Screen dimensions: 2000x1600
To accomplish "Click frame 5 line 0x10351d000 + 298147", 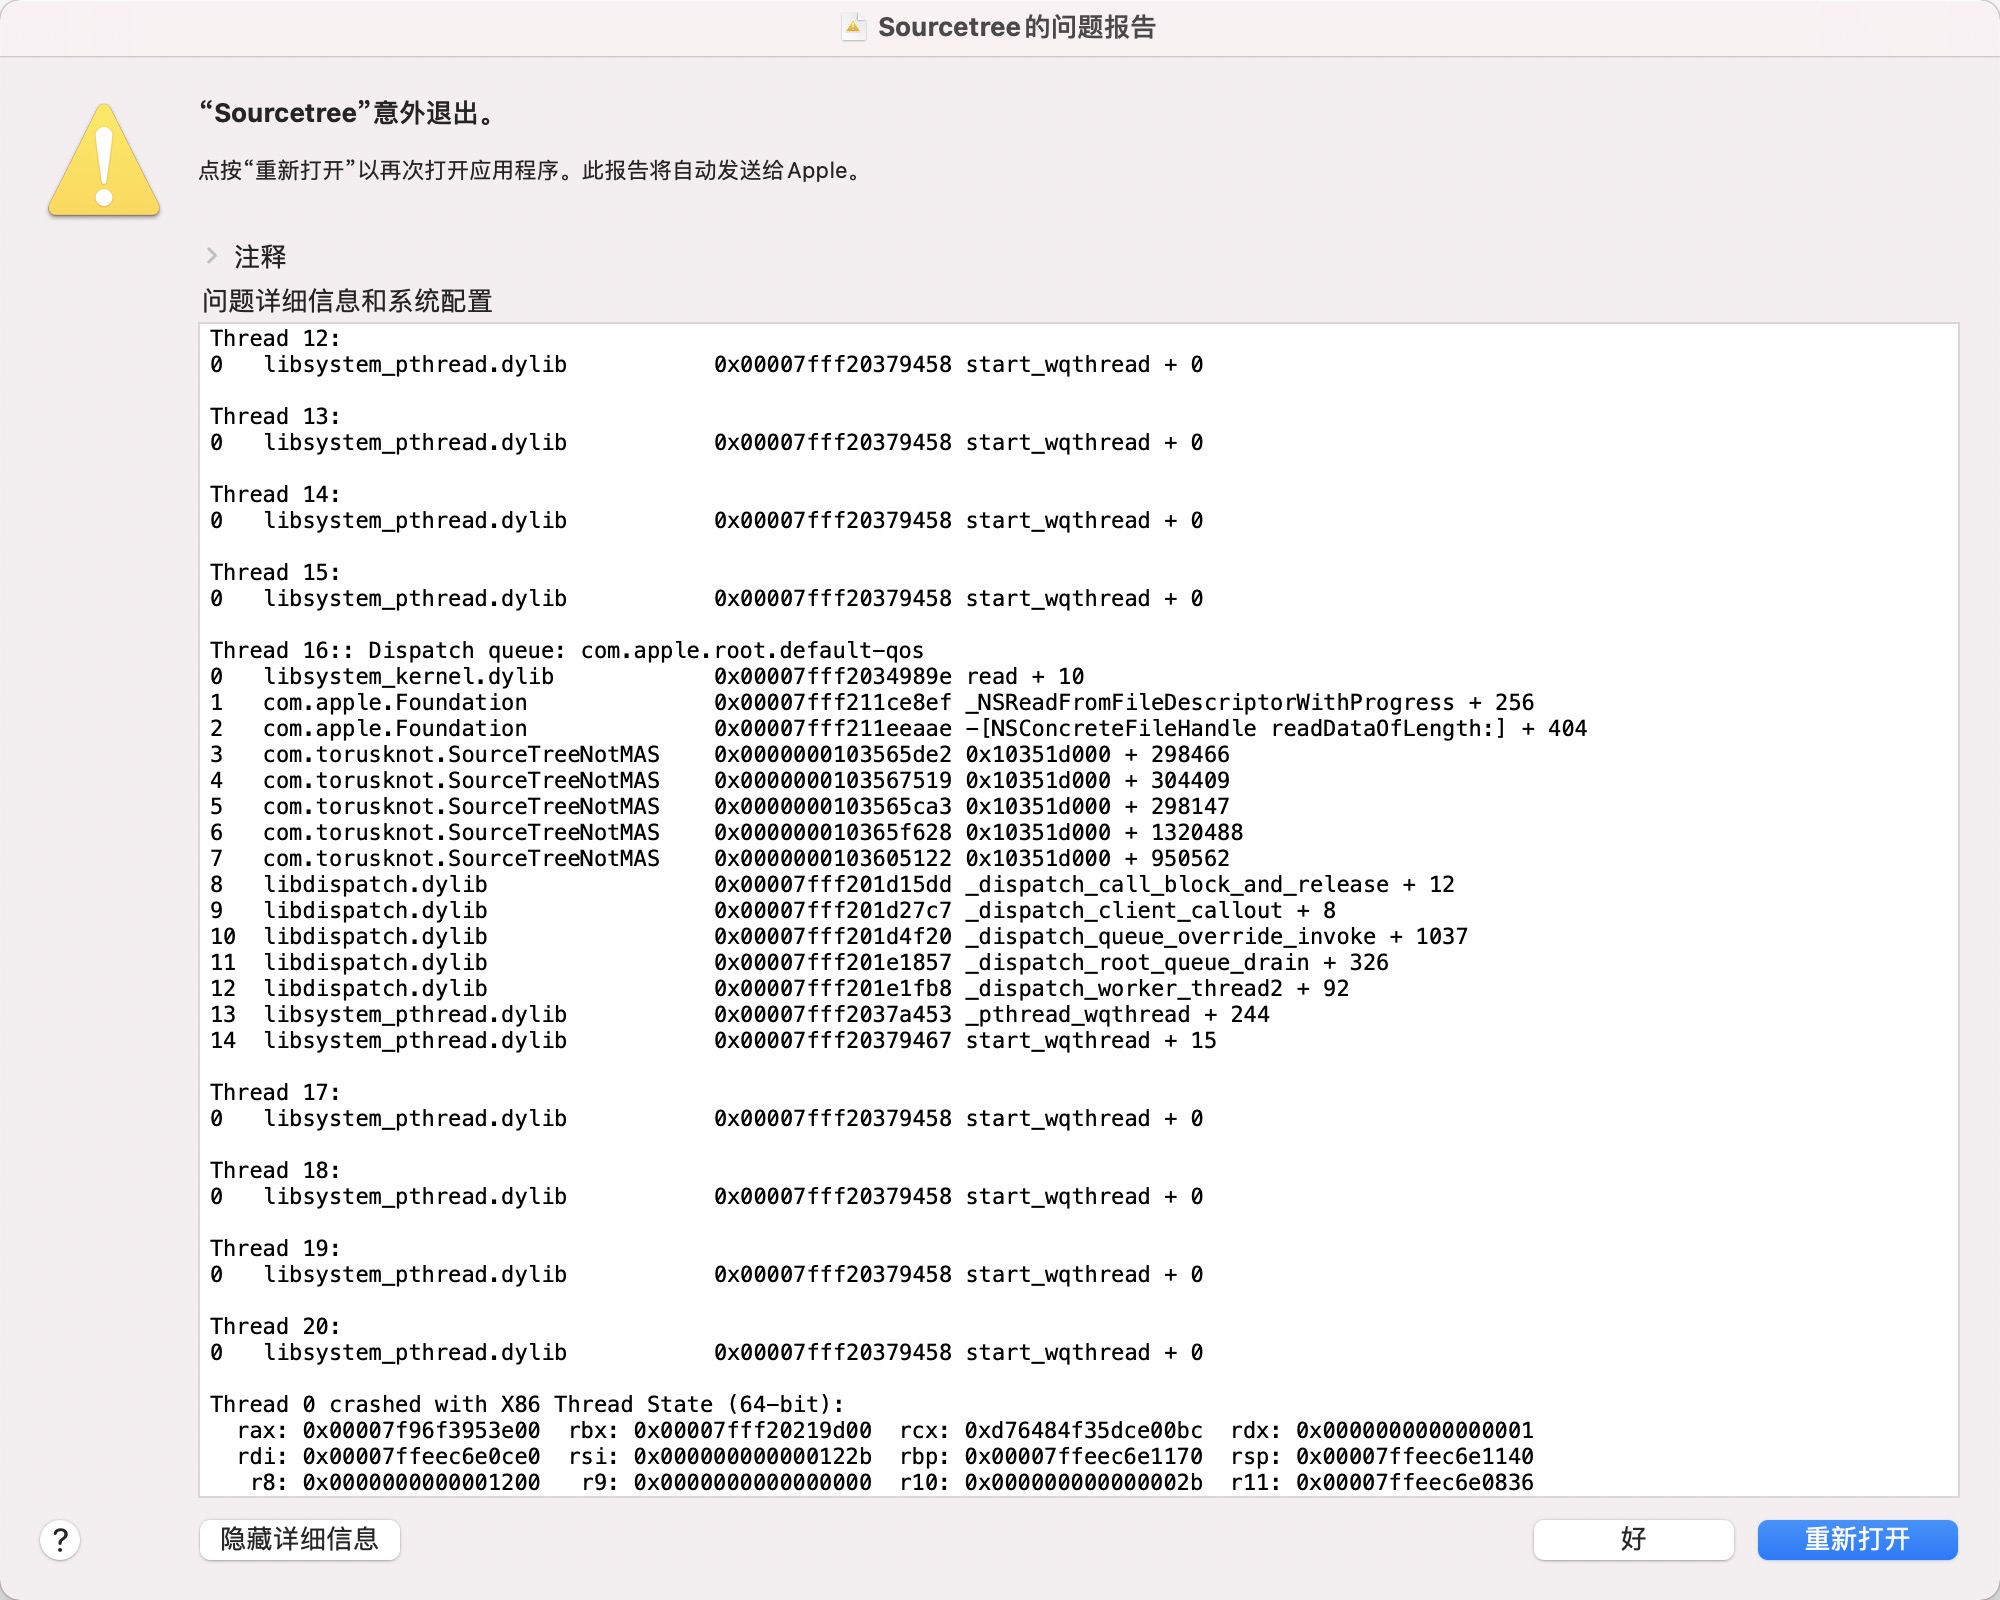I will coord(720,806).
